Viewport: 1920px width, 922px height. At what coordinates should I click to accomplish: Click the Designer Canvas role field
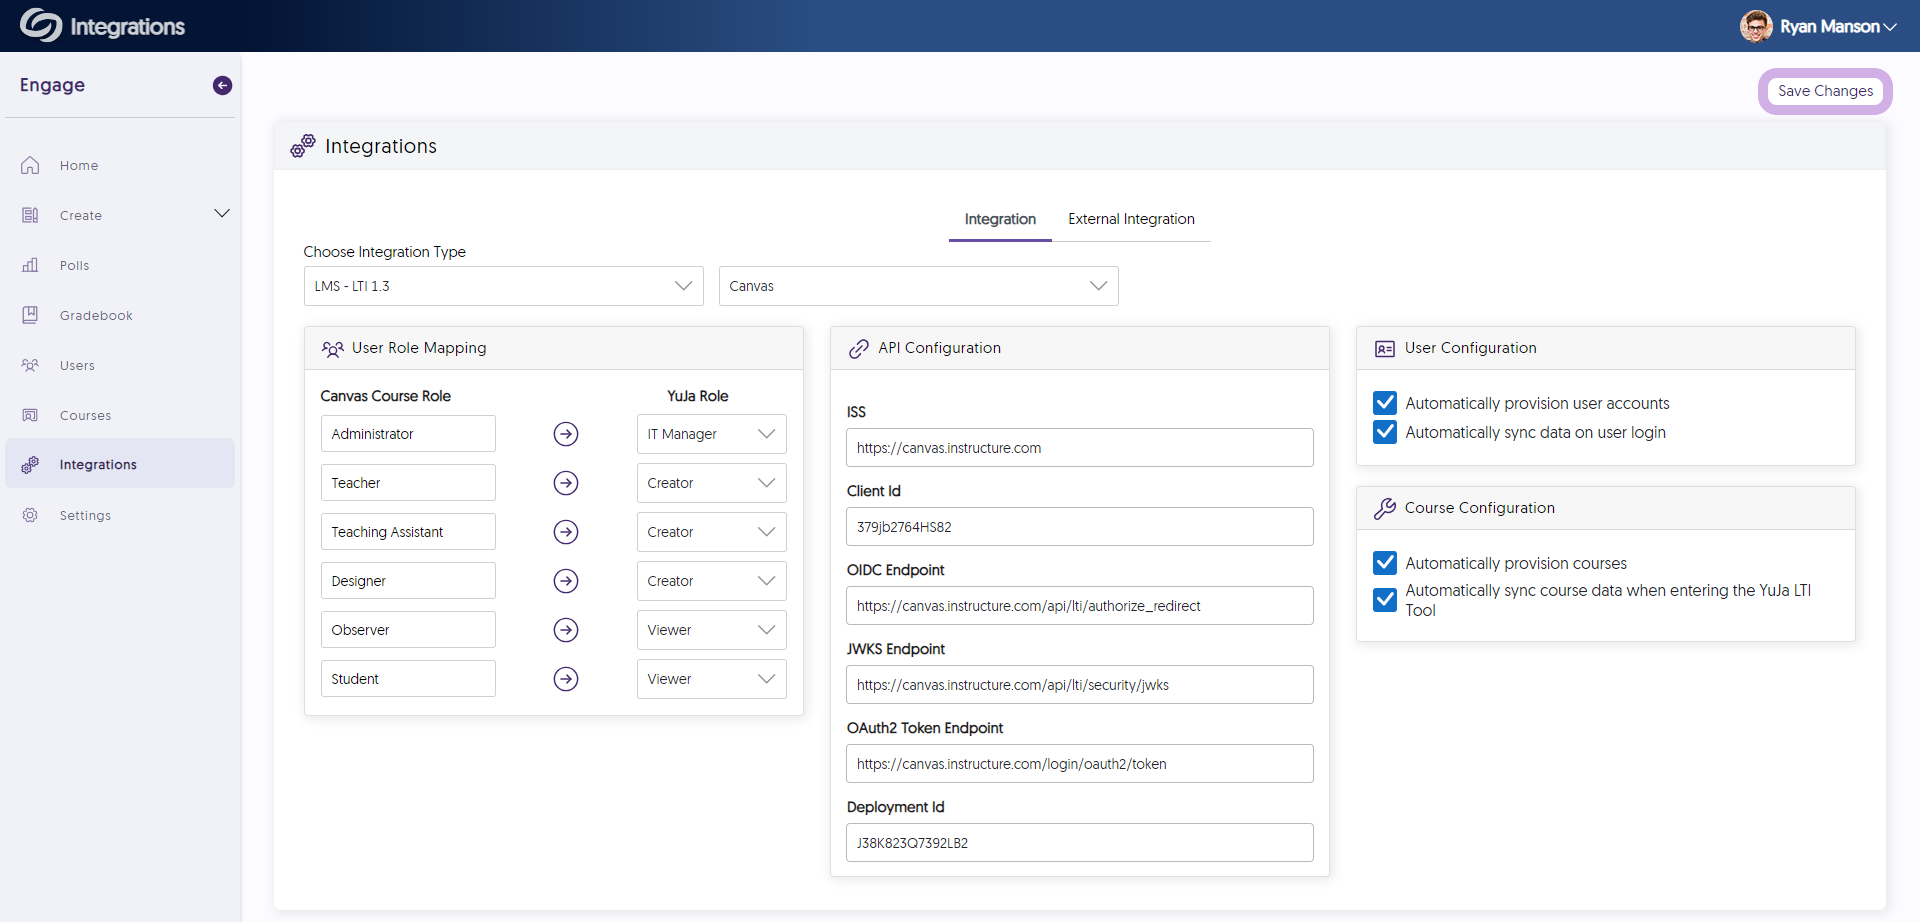(x=408, y=581)
